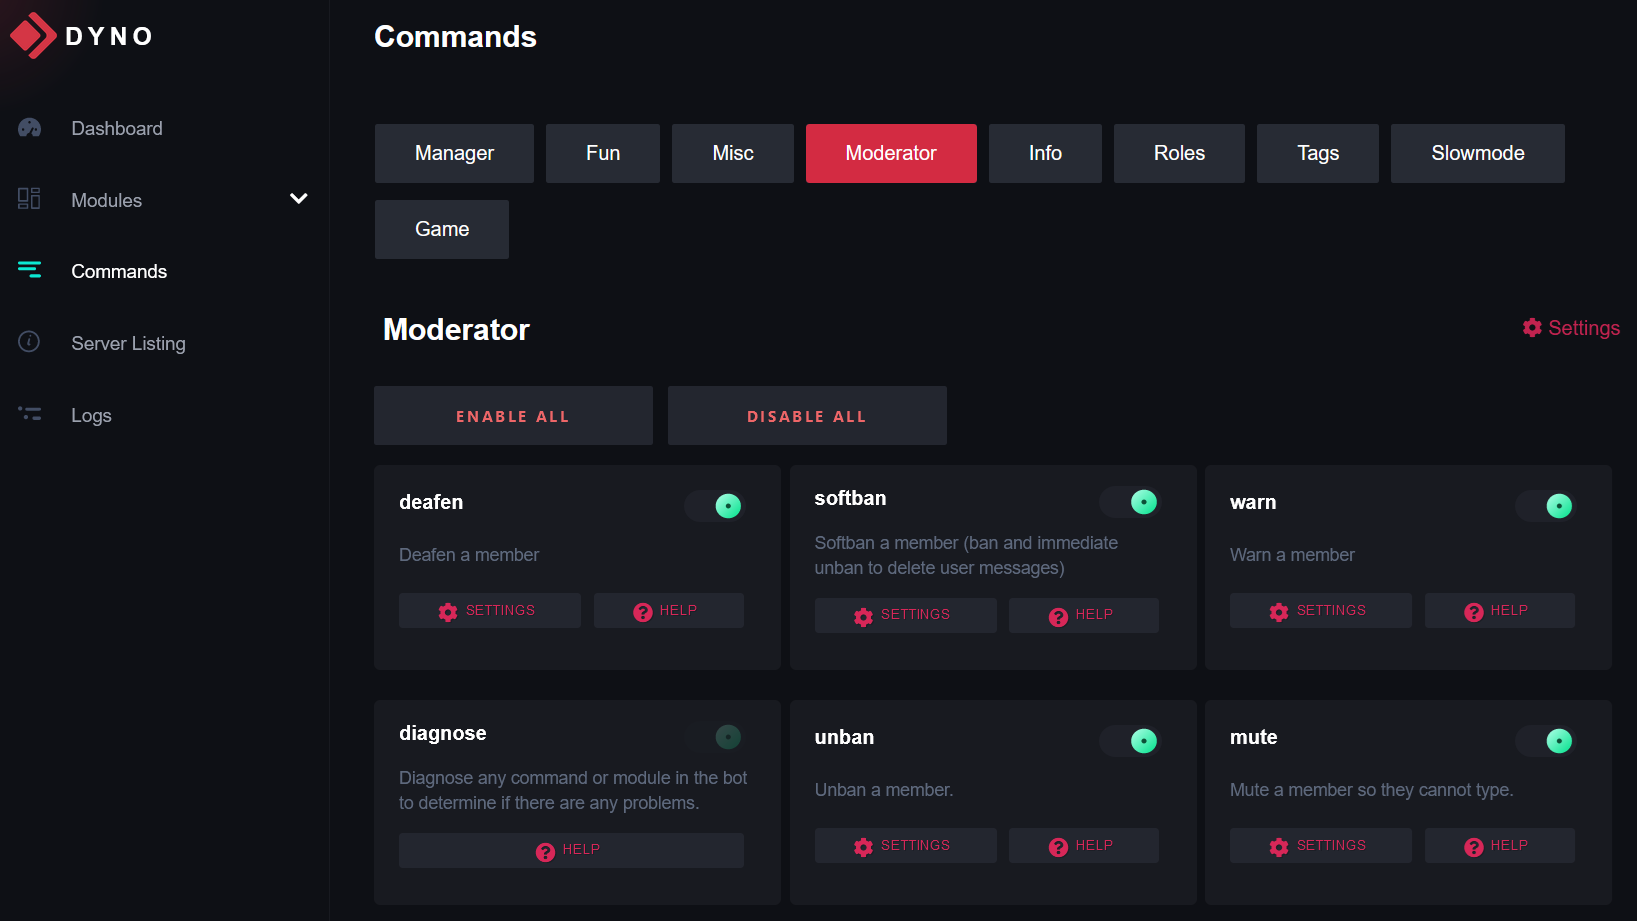1637x921 pixels.
Task: Click the help question icon for softban
Action: click(1059, 617)
